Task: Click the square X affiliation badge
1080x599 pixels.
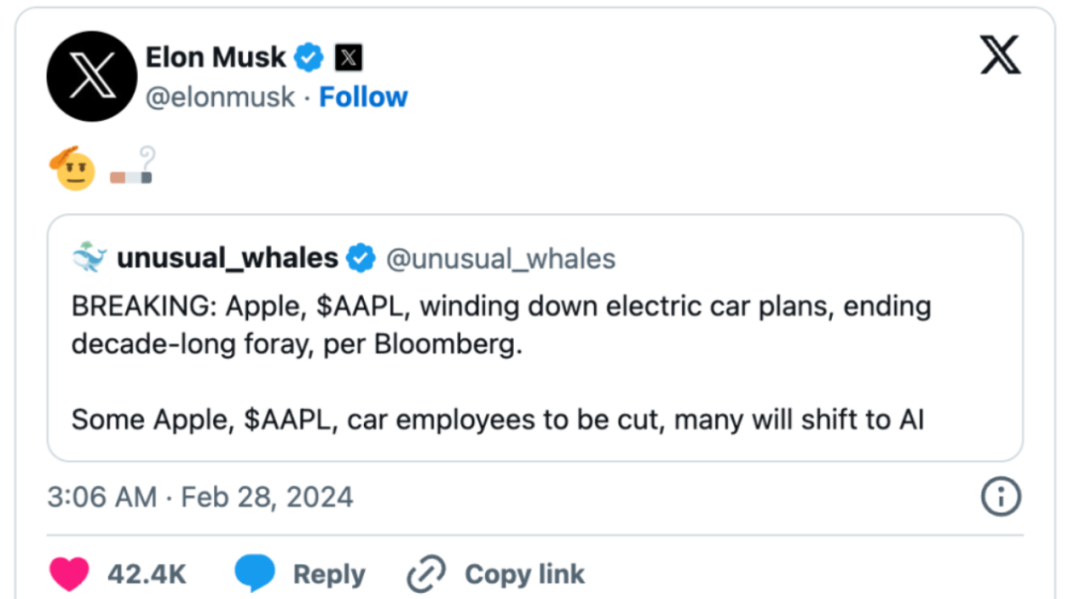Action: click(347, 58)
